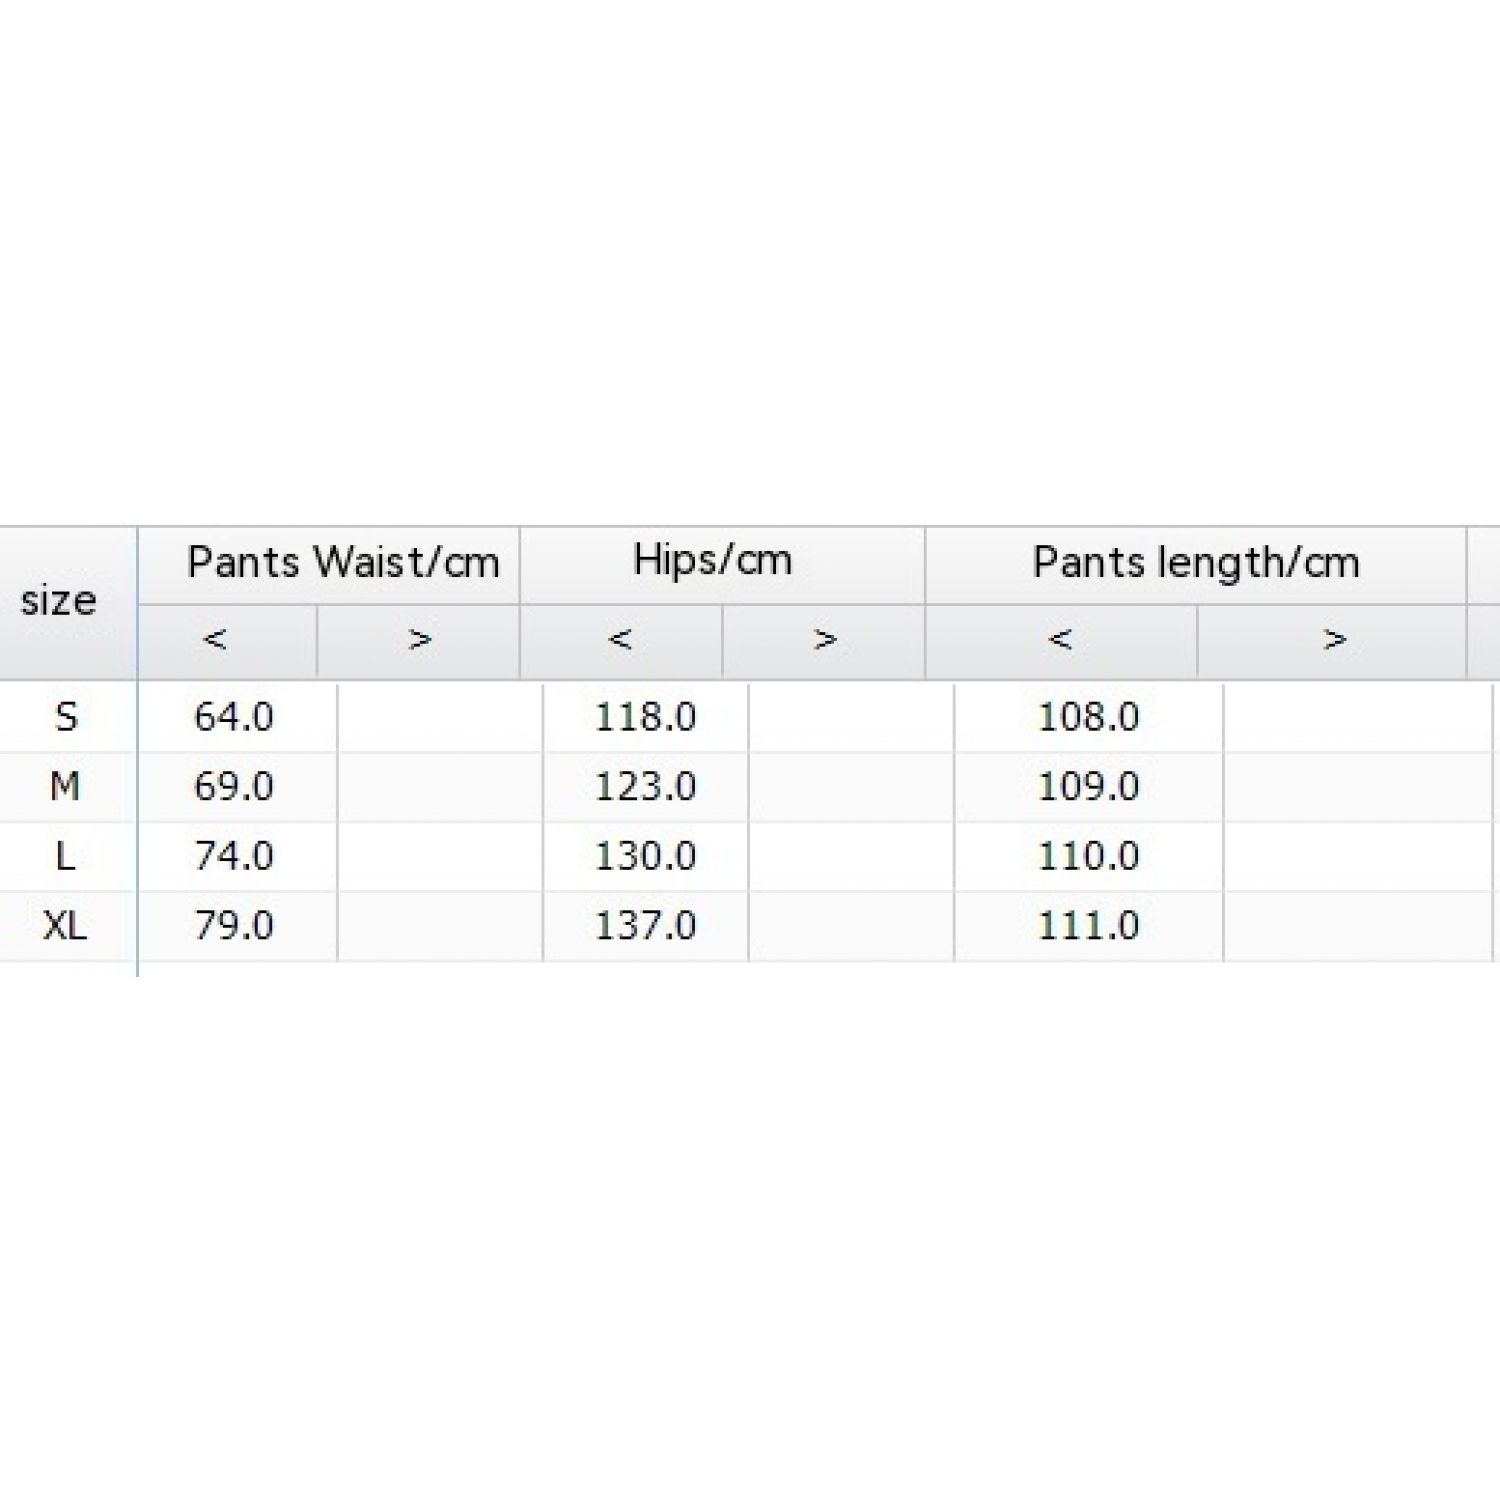Image resolution: width=1500 pixels, height=1500 pixels.
Task: Click the 108.0 pants length cell
Action: pos(1088,717)
